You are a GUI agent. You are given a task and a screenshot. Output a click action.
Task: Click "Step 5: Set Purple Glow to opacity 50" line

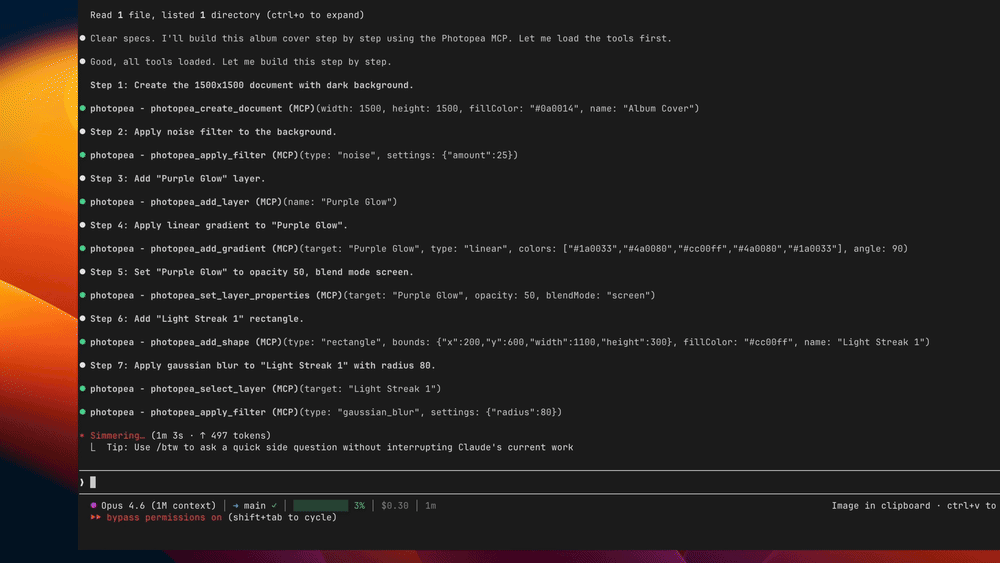(x=251, y=272)
